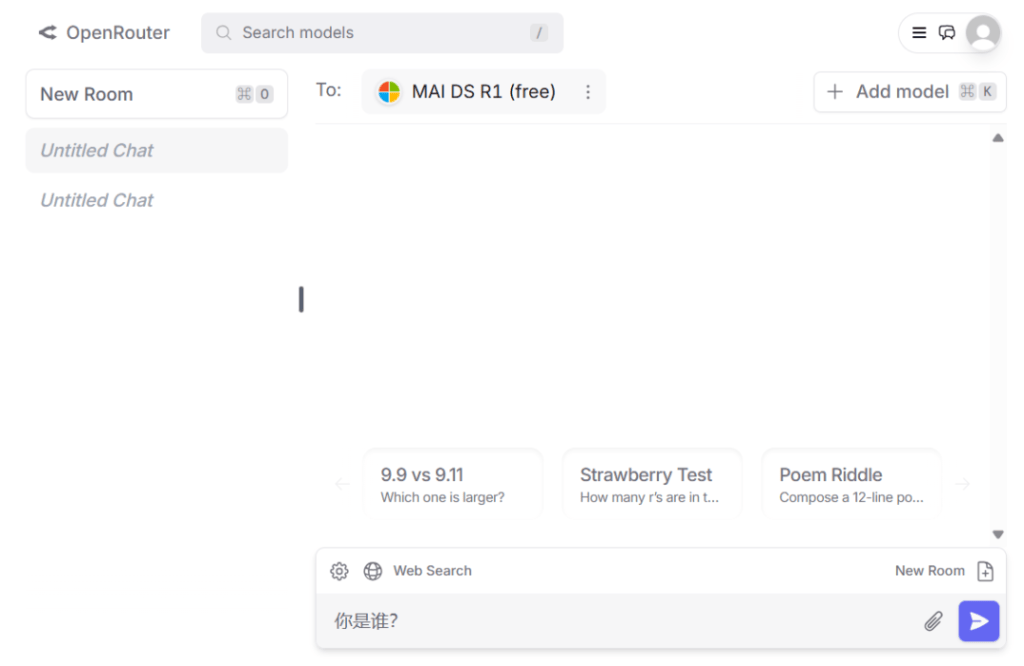Image resolution: width=1024 pixels, height=666 pixels.
Task: Click the OpenRouter logo icon
Action: (47, 33)
